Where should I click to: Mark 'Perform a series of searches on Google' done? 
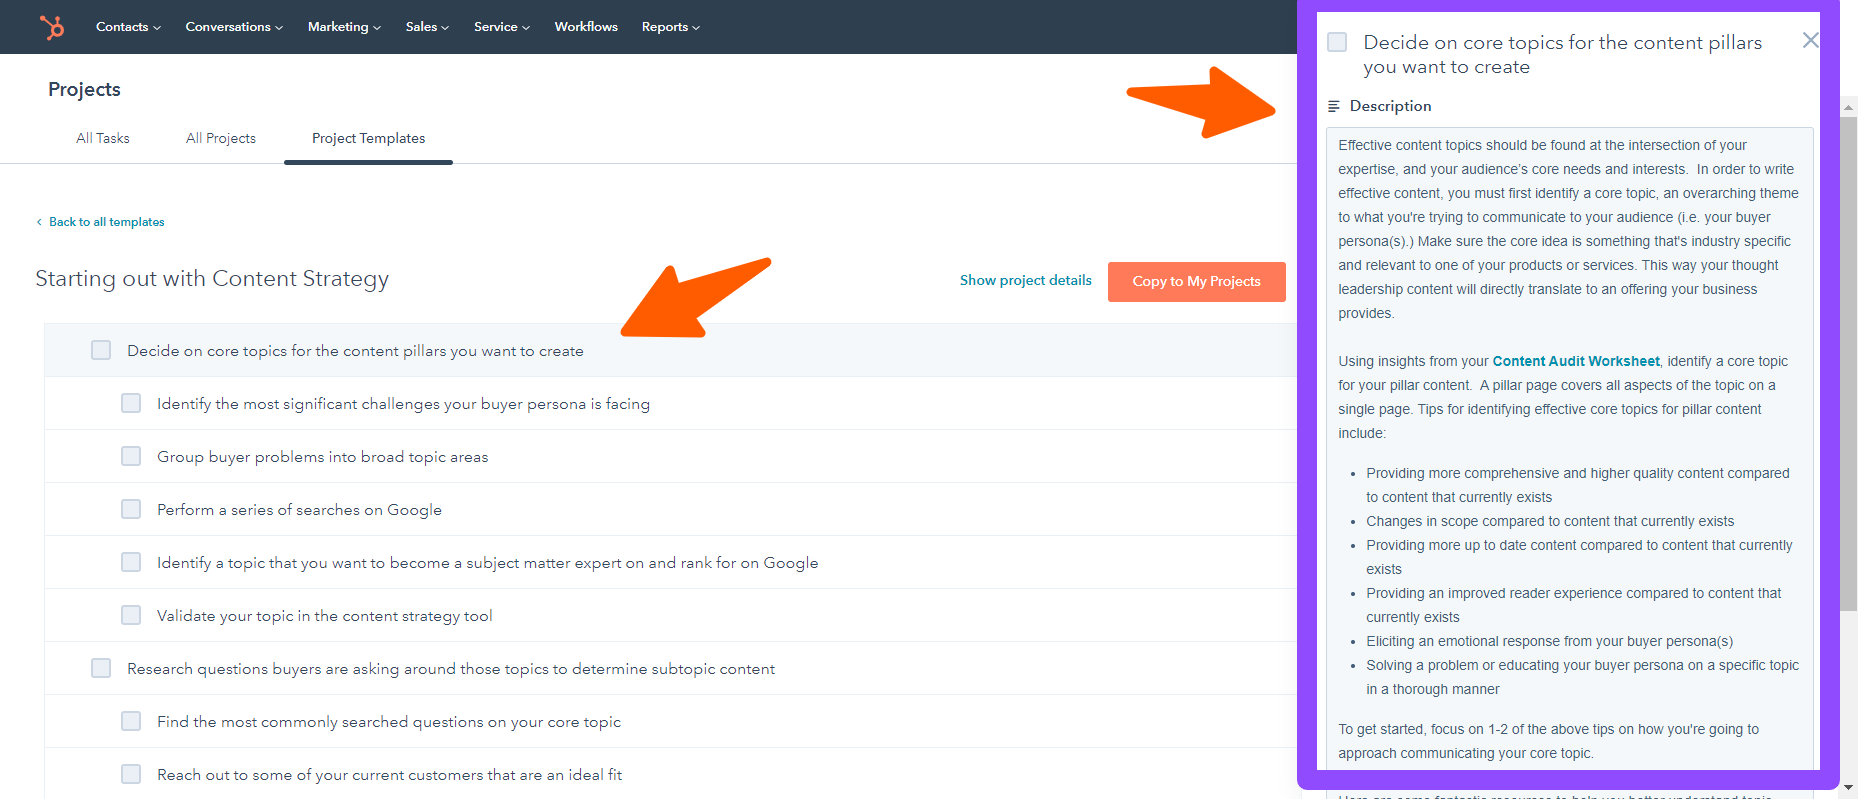(131, 509)
